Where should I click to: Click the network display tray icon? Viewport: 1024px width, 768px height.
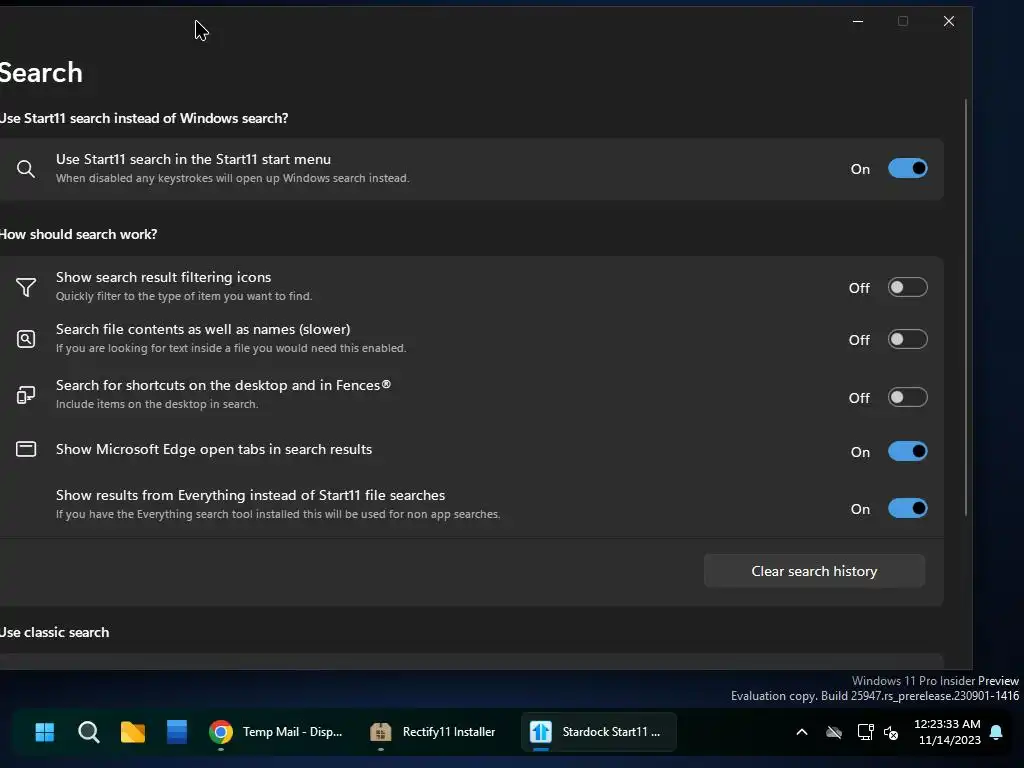[x=865, y=732]
